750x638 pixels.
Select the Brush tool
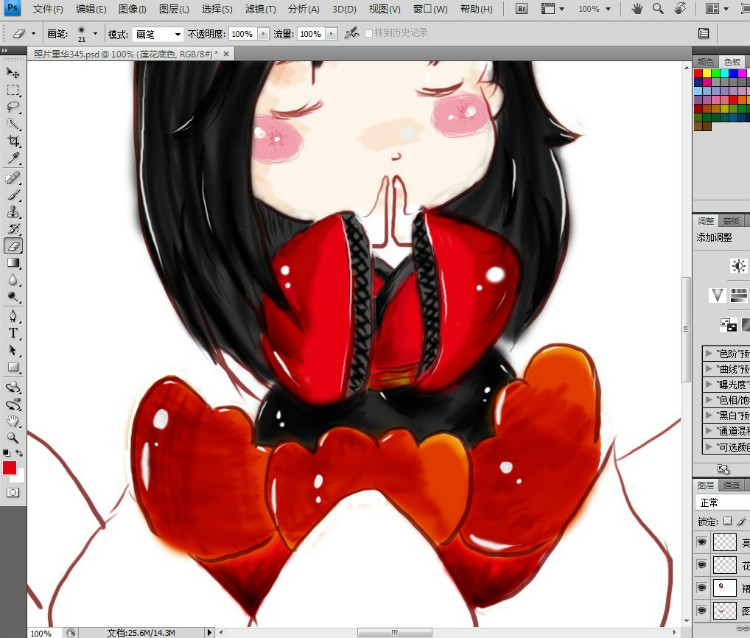tap(13, 195)
